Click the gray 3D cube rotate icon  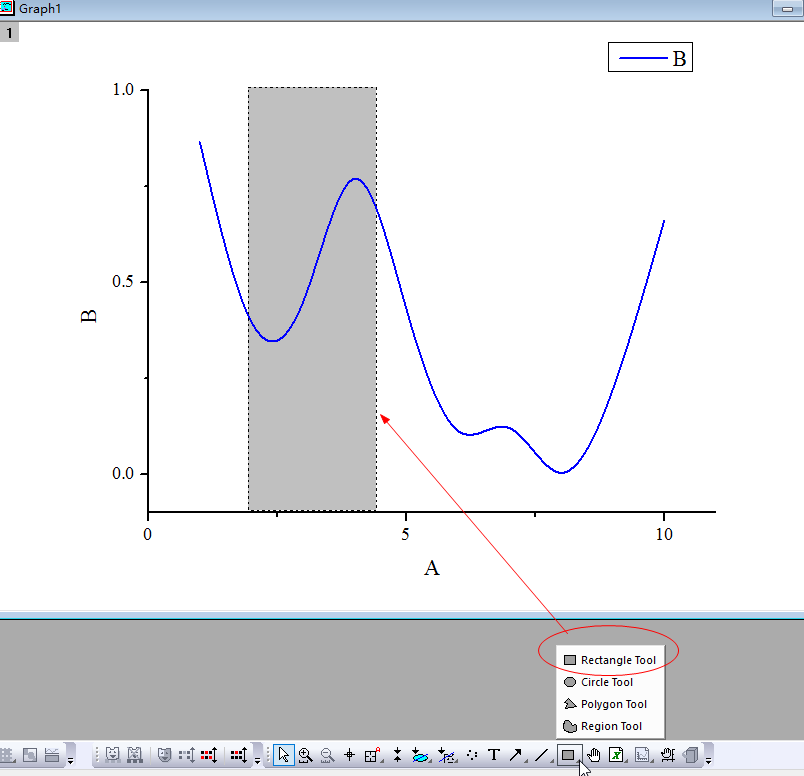tap(691, 755)
